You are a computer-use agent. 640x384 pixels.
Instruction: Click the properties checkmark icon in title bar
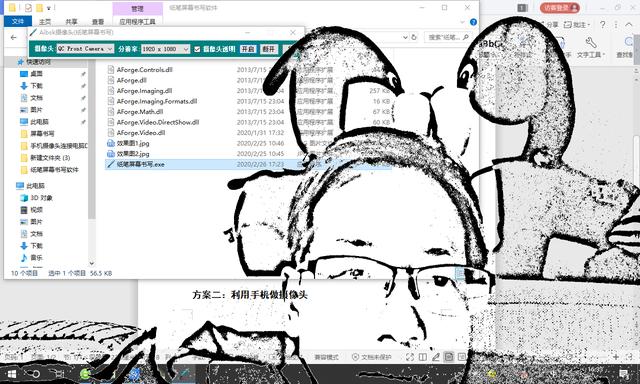coord(28,8)
